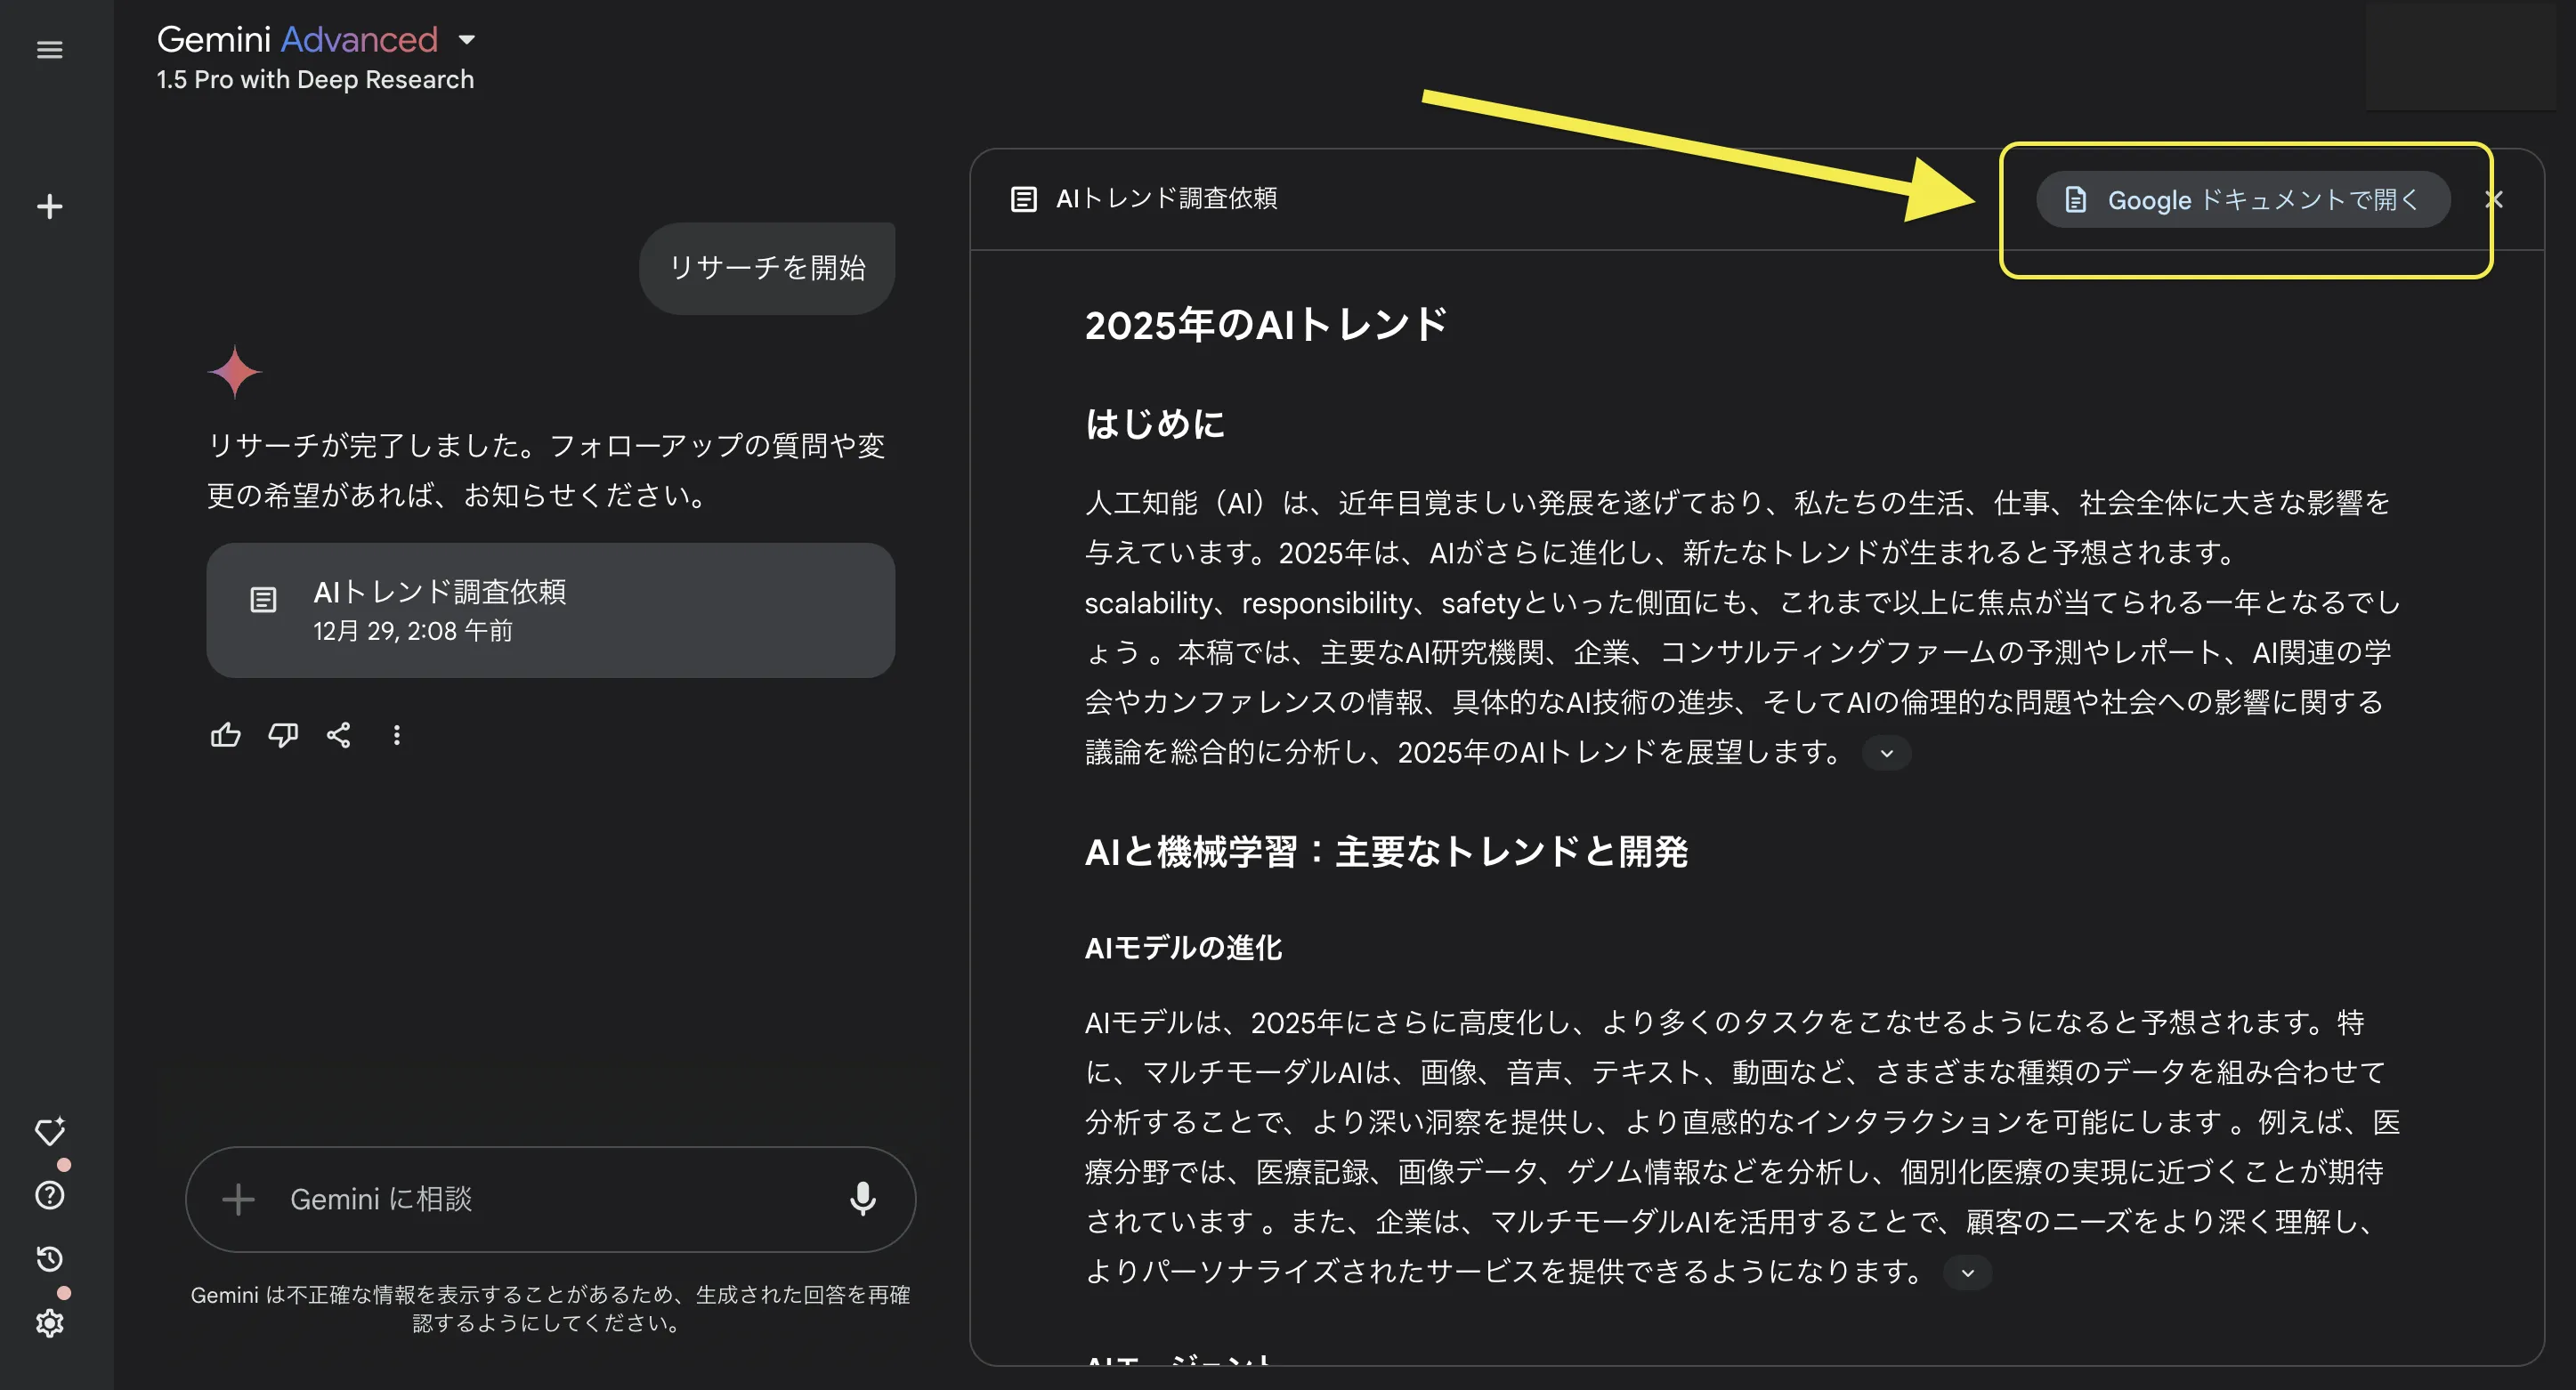
Task: Click the attachment plus in the prompt box
Action: [238, 1199]
